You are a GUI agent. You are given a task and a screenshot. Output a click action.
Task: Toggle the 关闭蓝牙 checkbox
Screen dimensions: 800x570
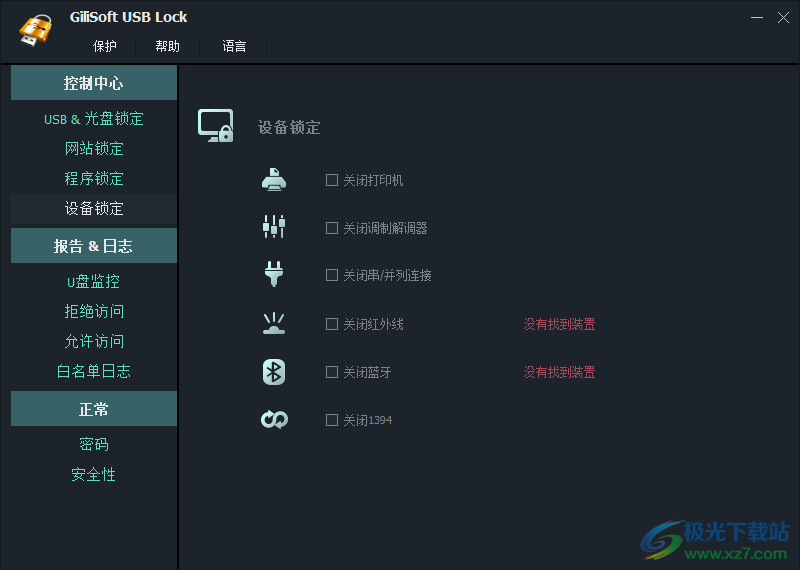tap(332, 372)
